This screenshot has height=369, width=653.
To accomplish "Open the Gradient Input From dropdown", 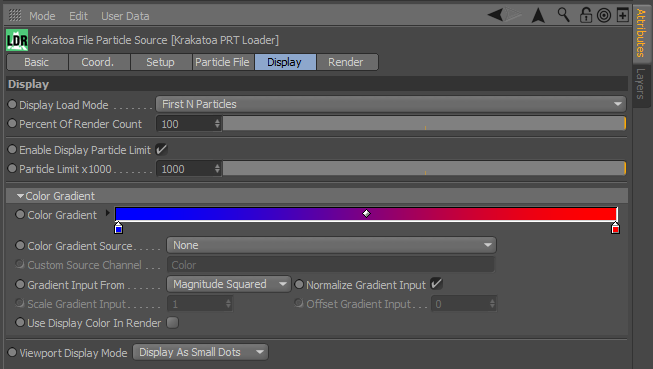I will coord(229,284).
